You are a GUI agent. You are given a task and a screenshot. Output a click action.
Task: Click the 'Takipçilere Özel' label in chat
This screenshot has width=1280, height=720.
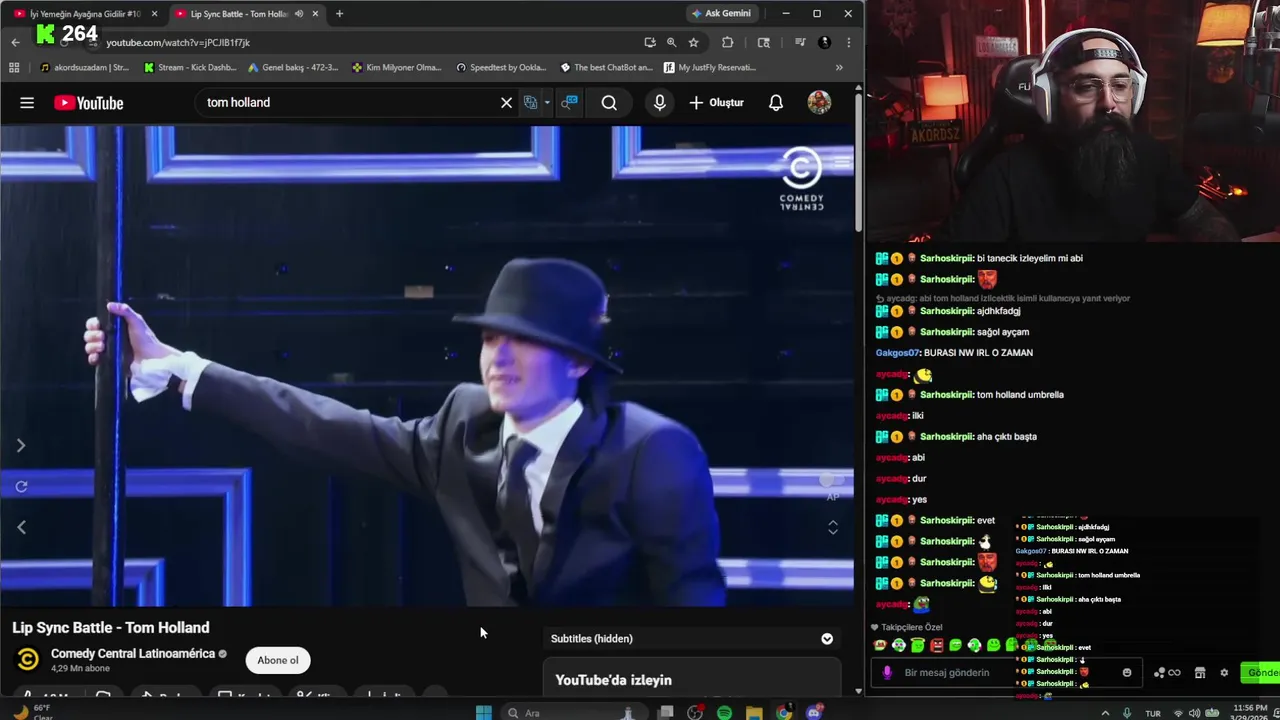911,627
